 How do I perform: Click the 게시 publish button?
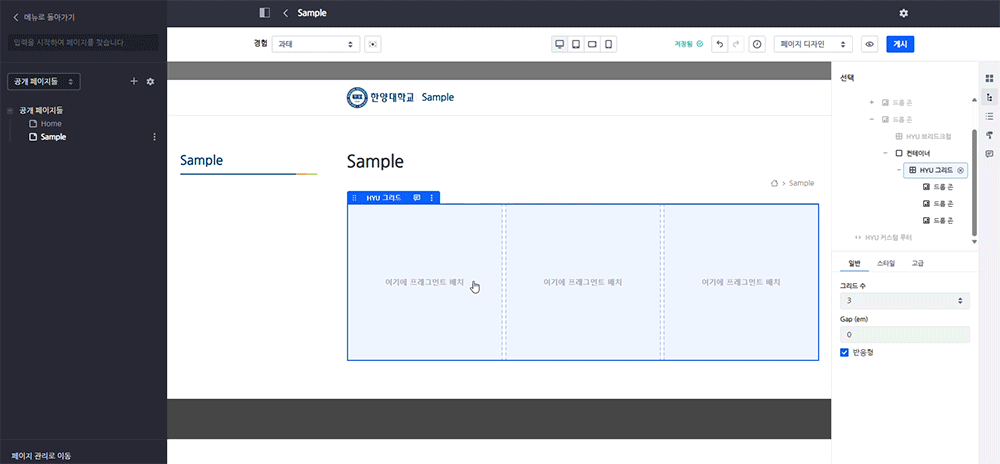[900, 44]
